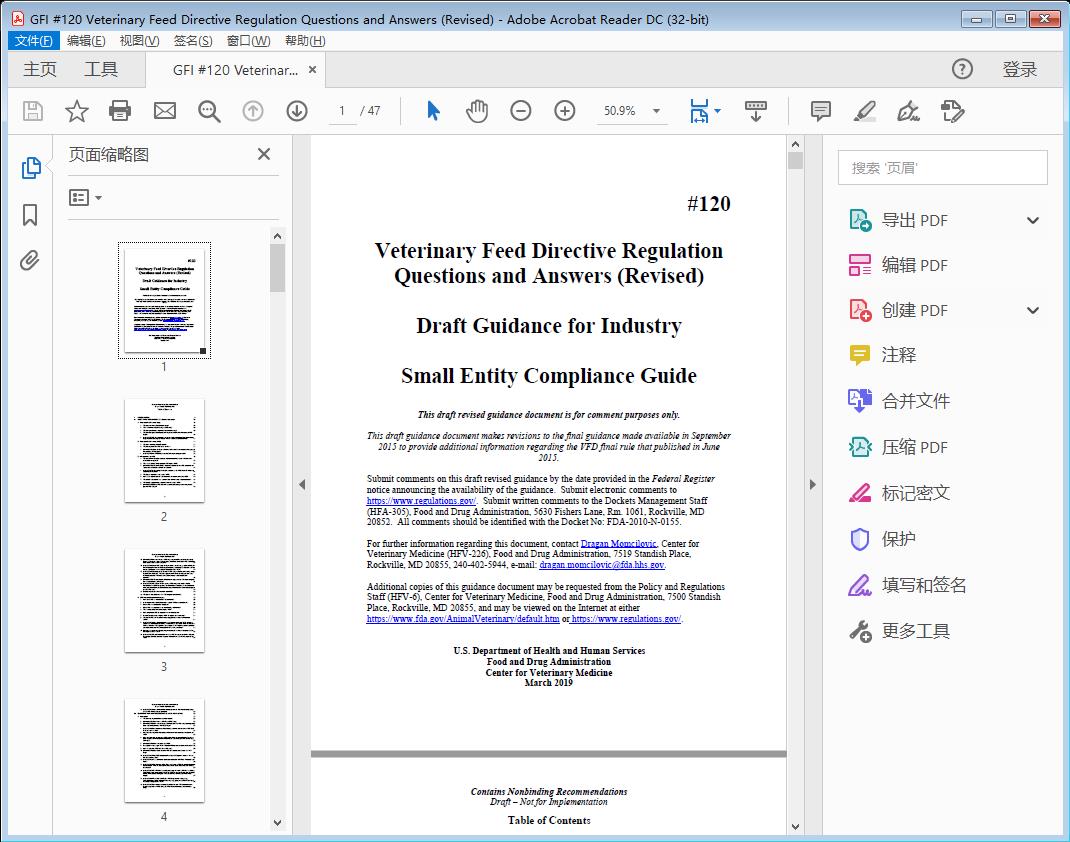Open the Fill & Sign pen tool
The image size is (1070, 842).
pos(908,111)
